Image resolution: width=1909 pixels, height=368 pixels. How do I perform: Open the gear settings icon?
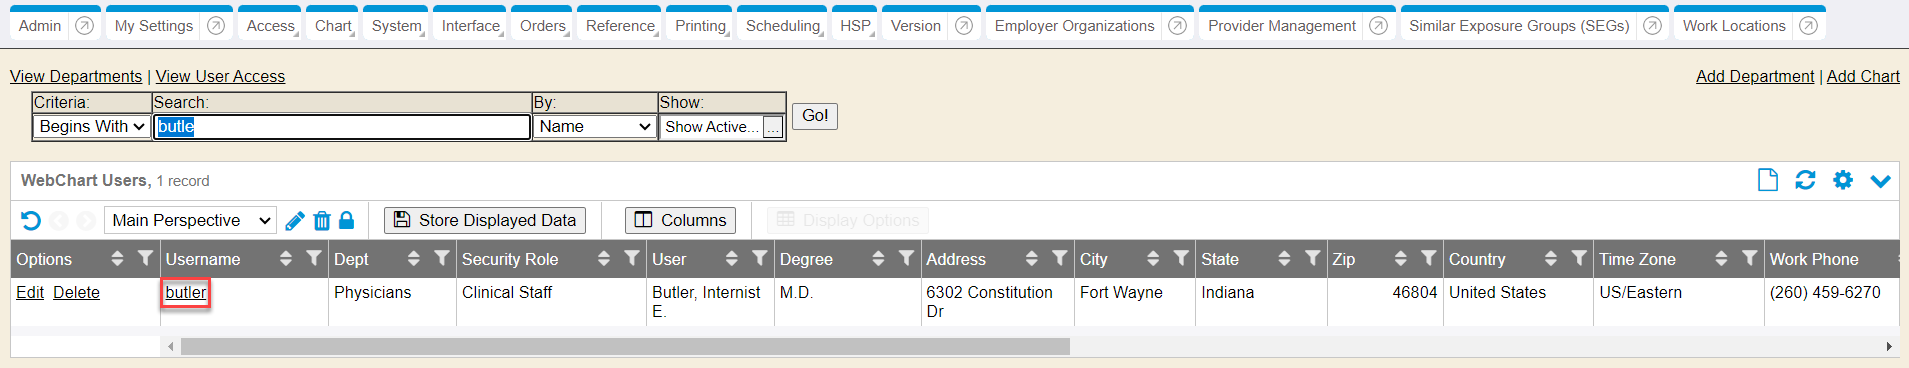(1843, 180)
